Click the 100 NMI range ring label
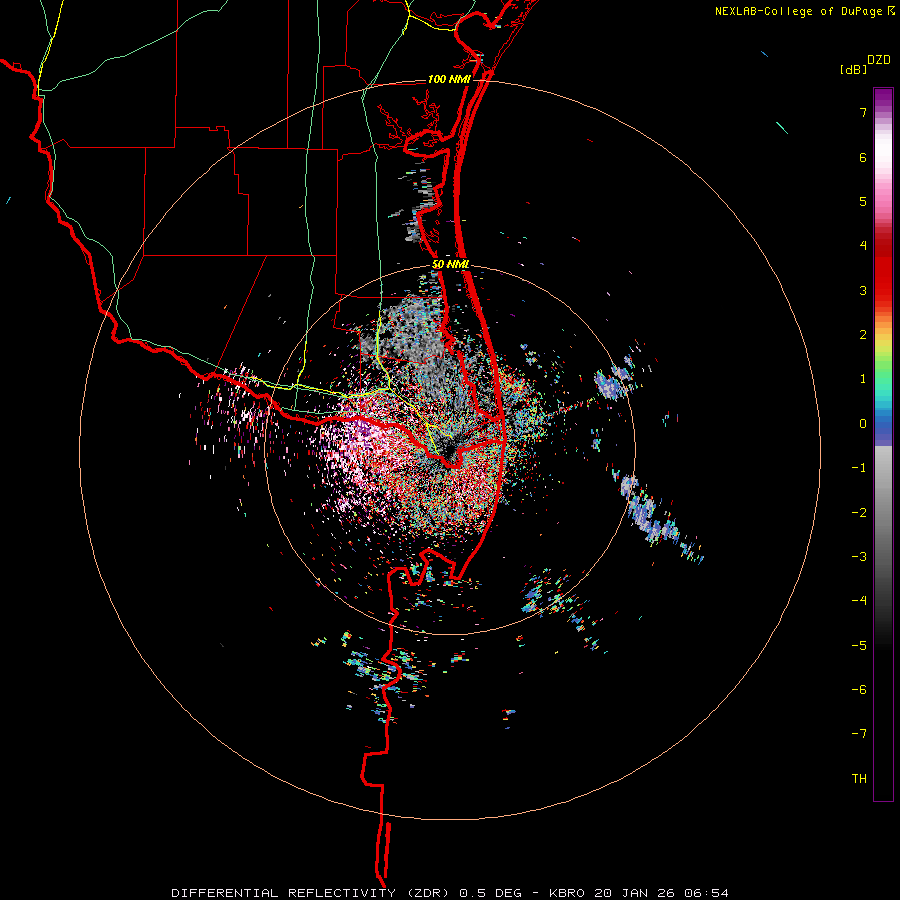900x900 pixels. (x=449, y=79)
